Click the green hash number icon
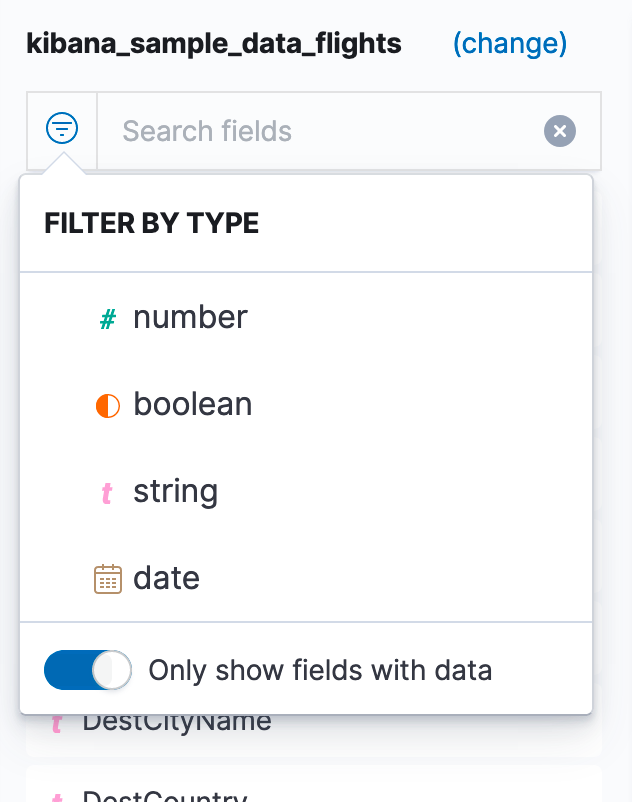 tap(107, 319)
